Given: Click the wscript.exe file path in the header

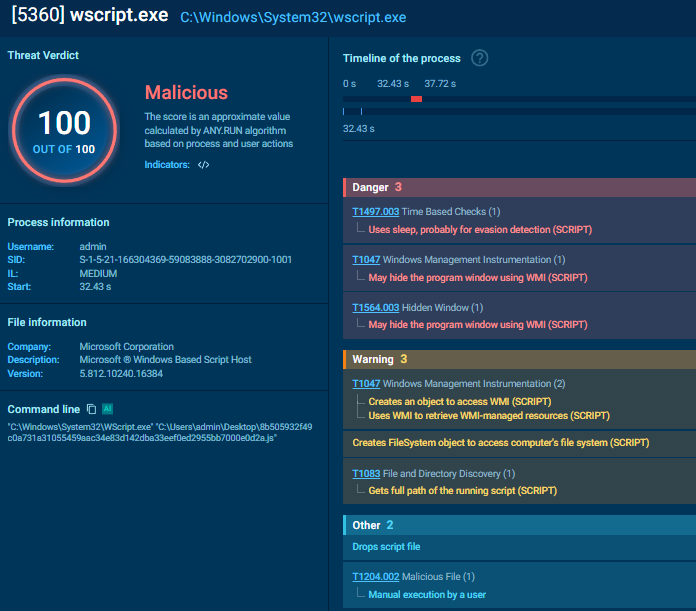Looking at the screenshot, I should pyautogui.click(x=293, y=18).
